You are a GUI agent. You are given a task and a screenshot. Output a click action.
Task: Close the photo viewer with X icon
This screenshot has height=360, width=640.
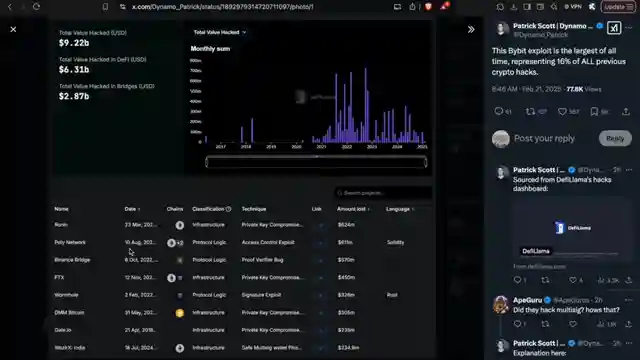point(13,29)
